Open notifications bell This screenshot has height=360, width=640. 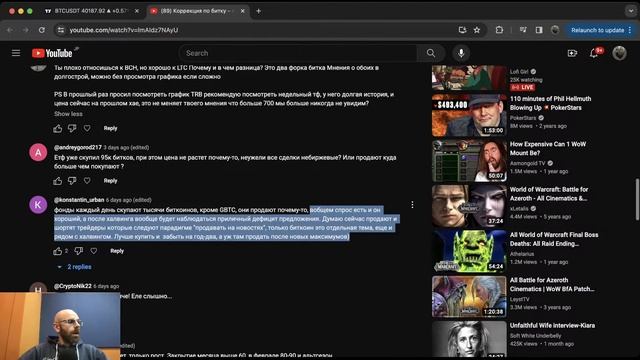594,53
